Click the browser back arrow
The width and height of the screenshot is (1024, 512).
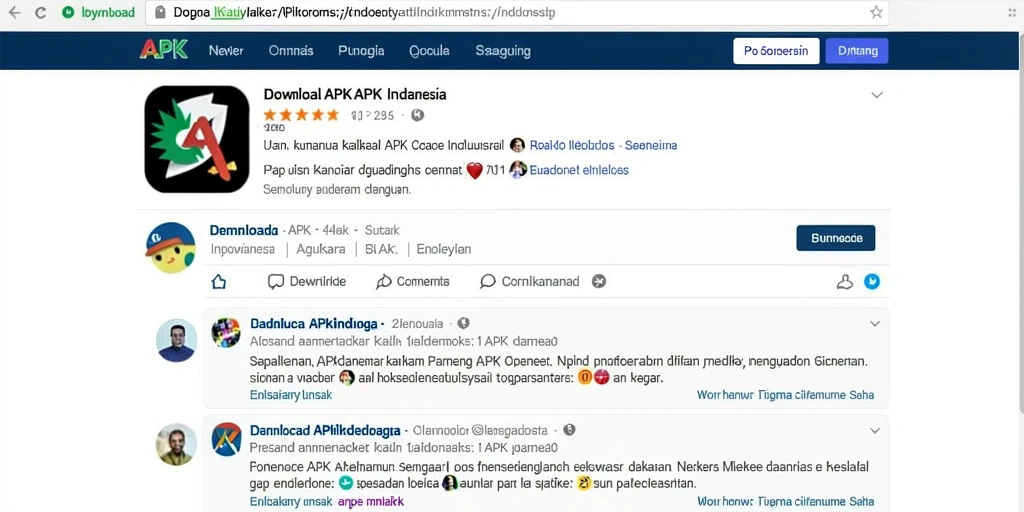point(14,12)
